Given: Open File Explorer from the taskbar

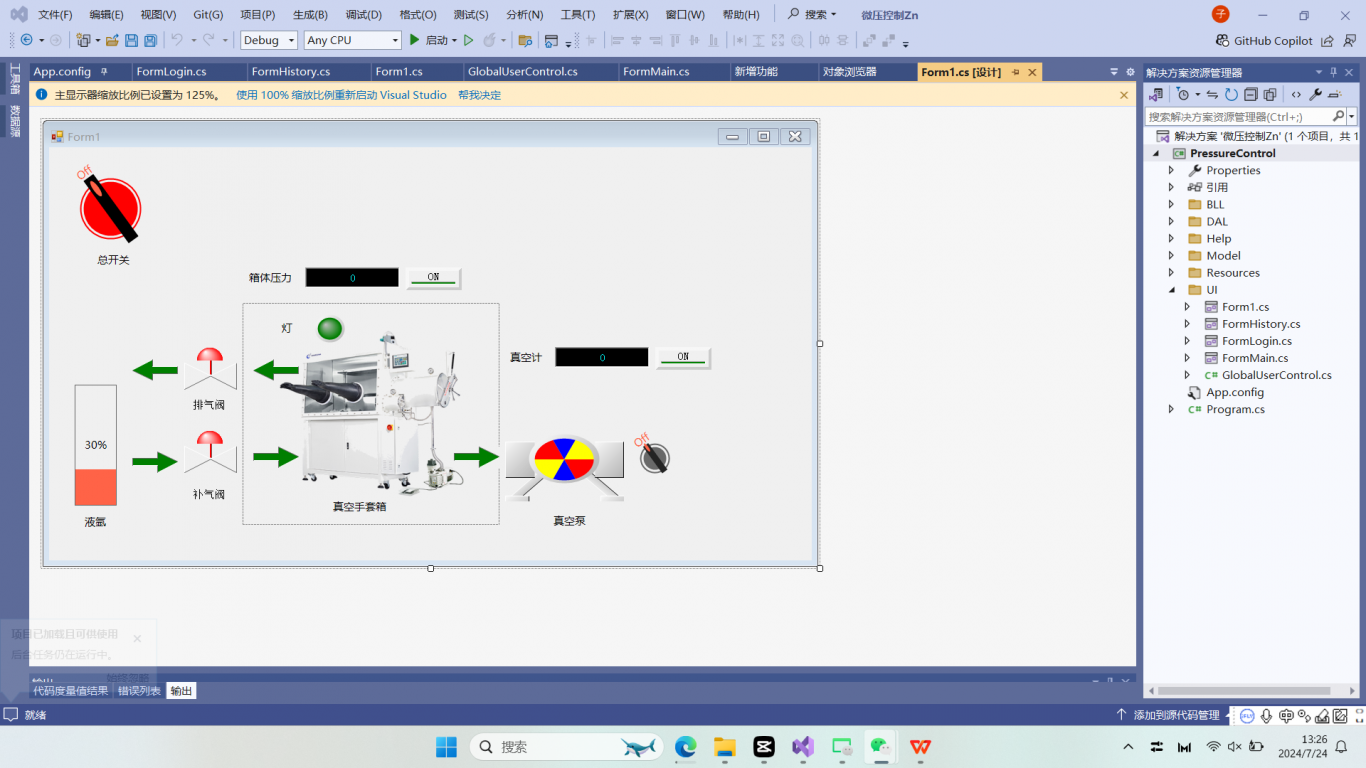Looking at the screenshot, I should [x=725, y=746].
